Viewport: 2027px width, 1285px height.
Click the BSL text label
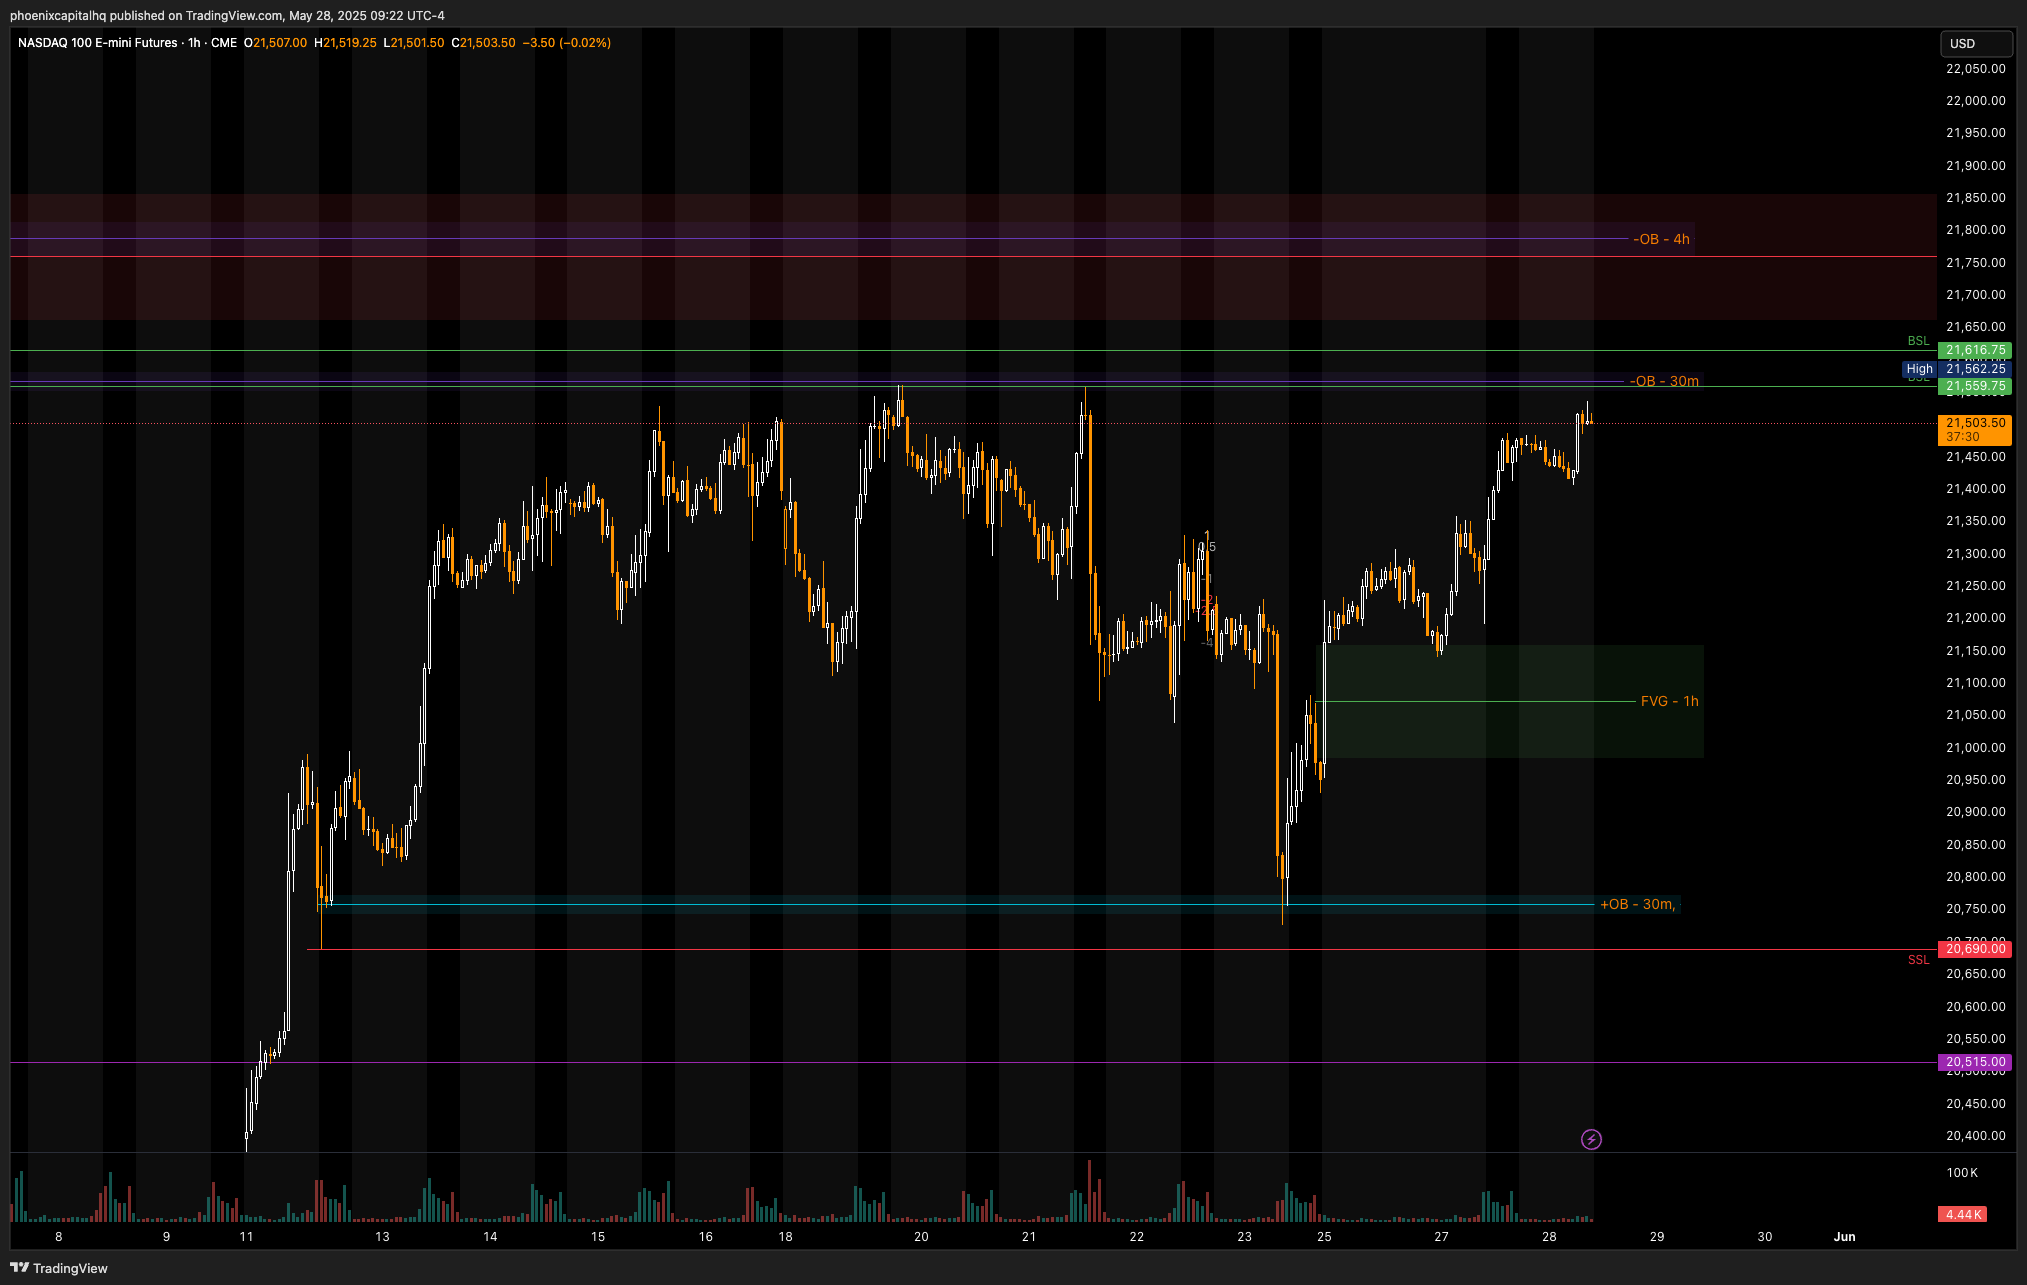pos(1918,341)
